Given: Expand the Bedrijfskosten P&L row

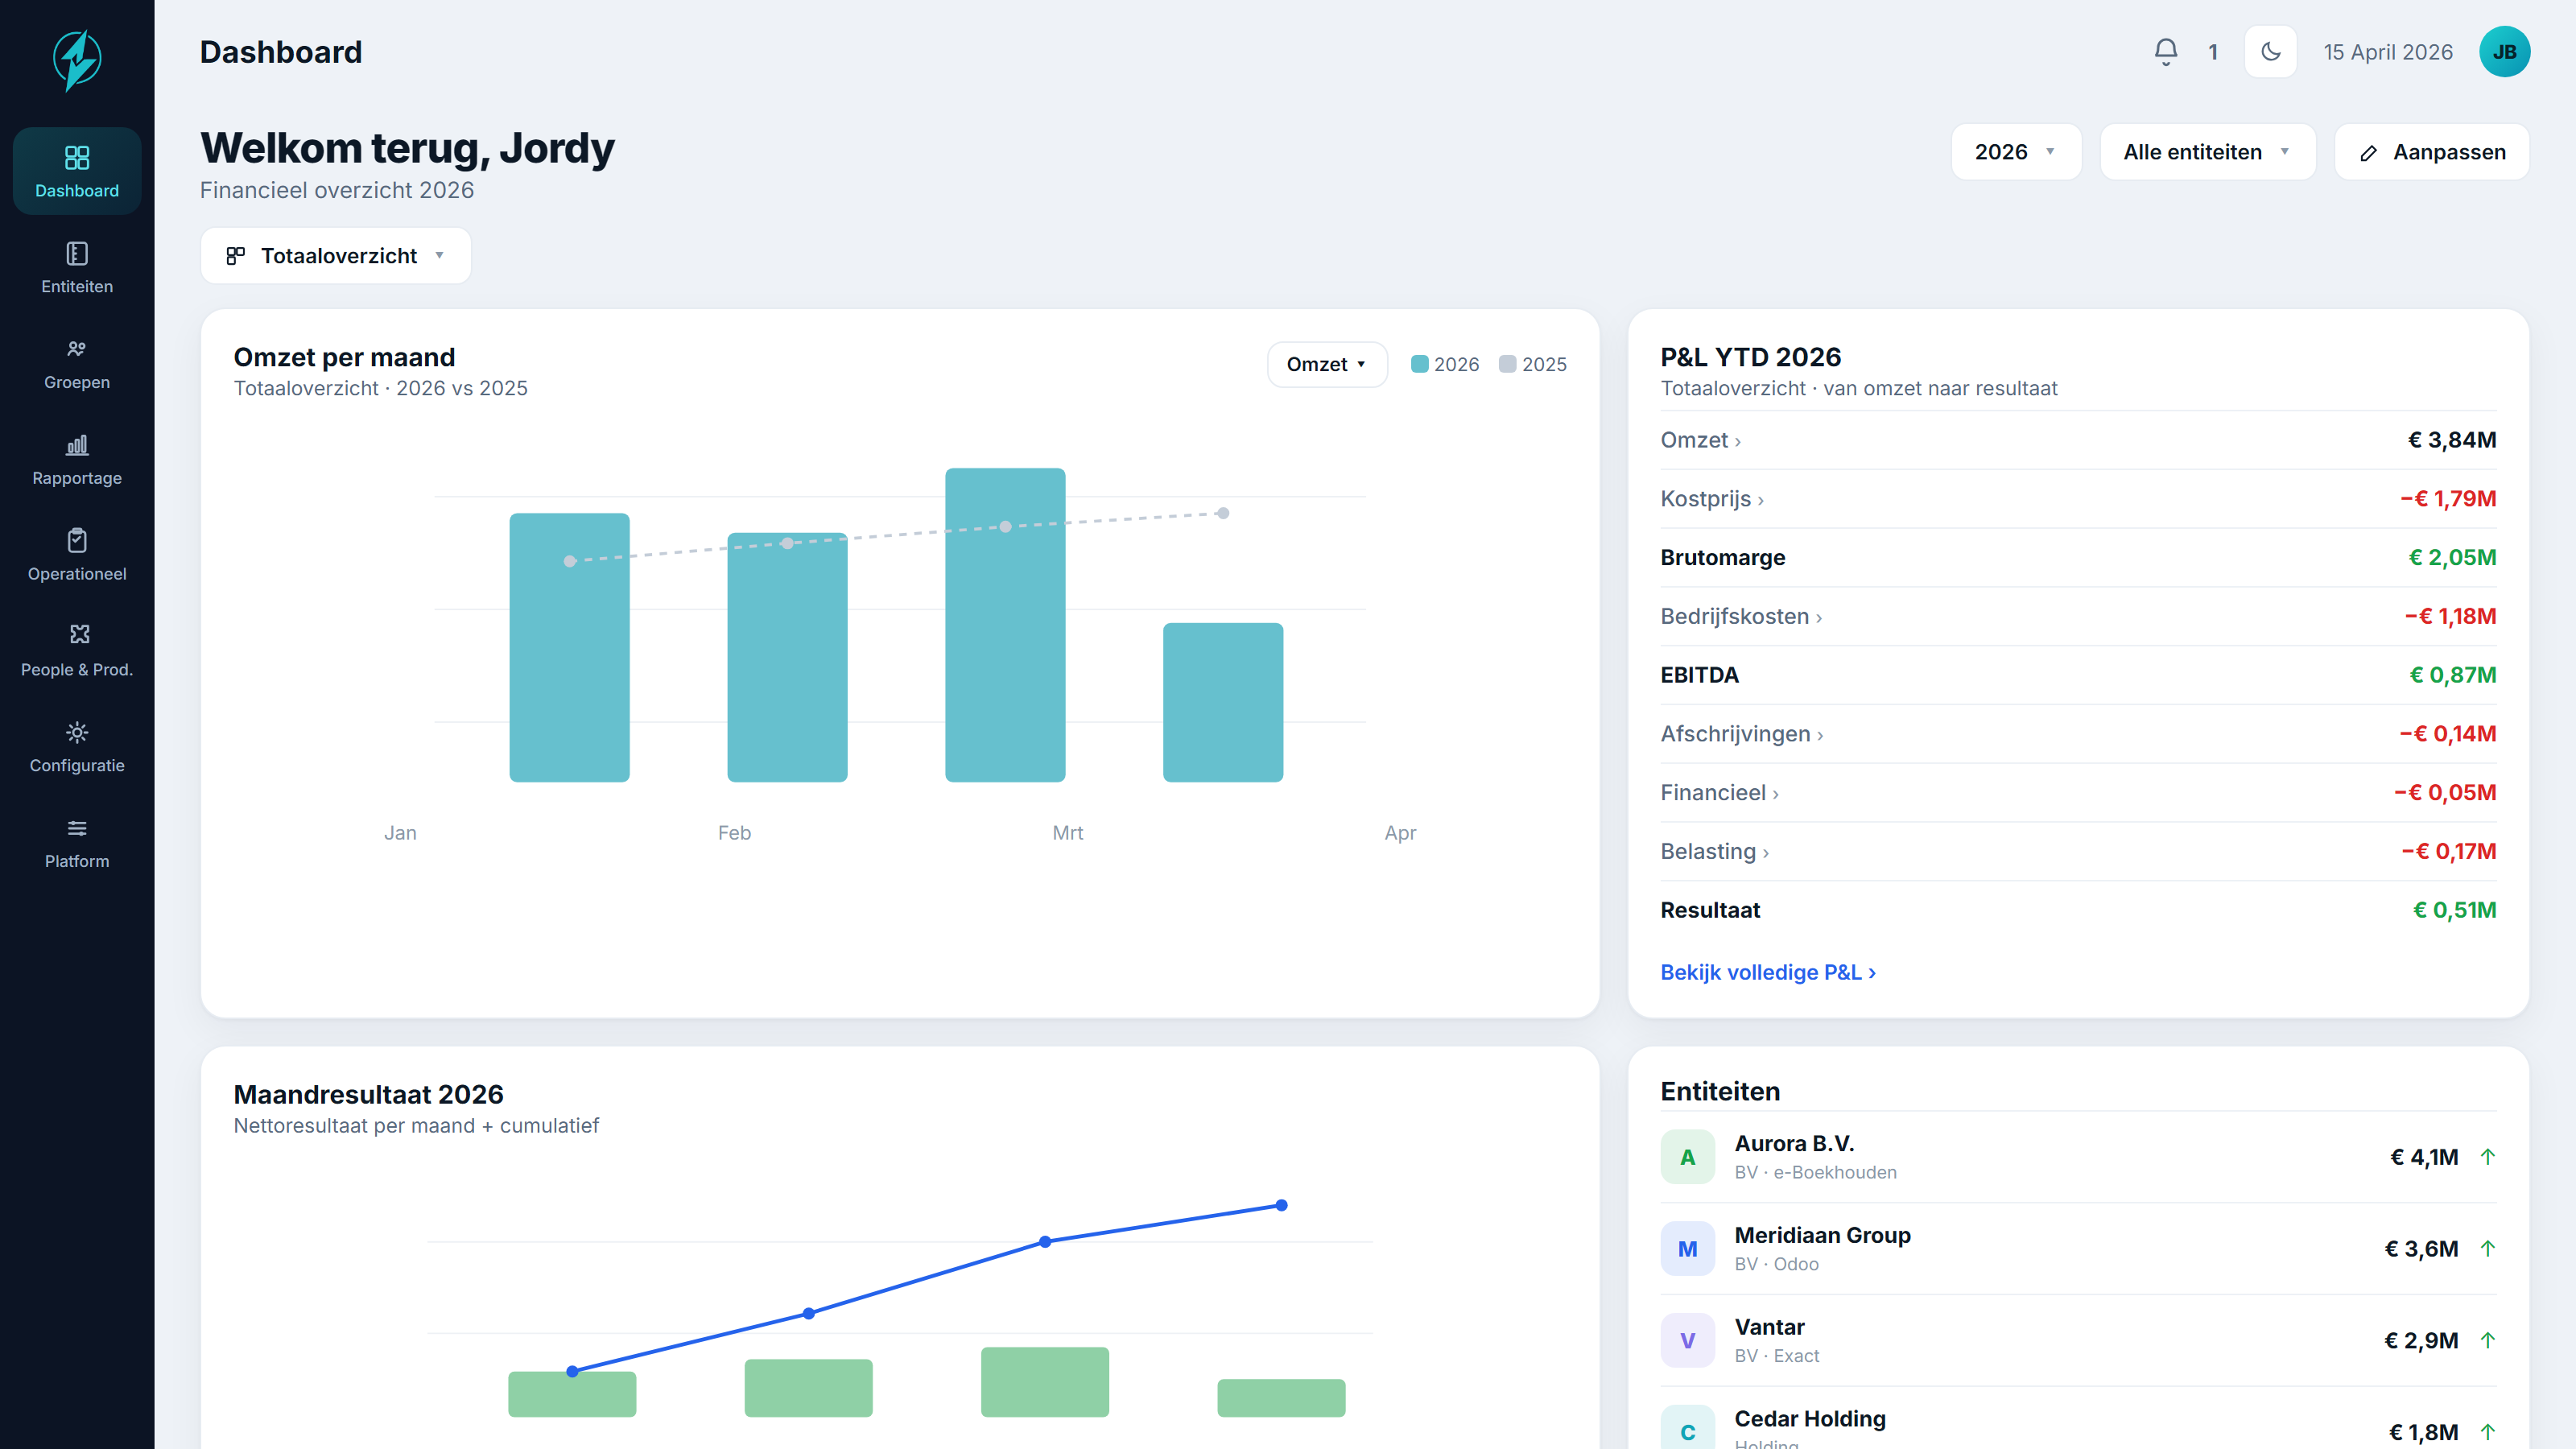Looking at the screenshot, I should click(2078, 616).
